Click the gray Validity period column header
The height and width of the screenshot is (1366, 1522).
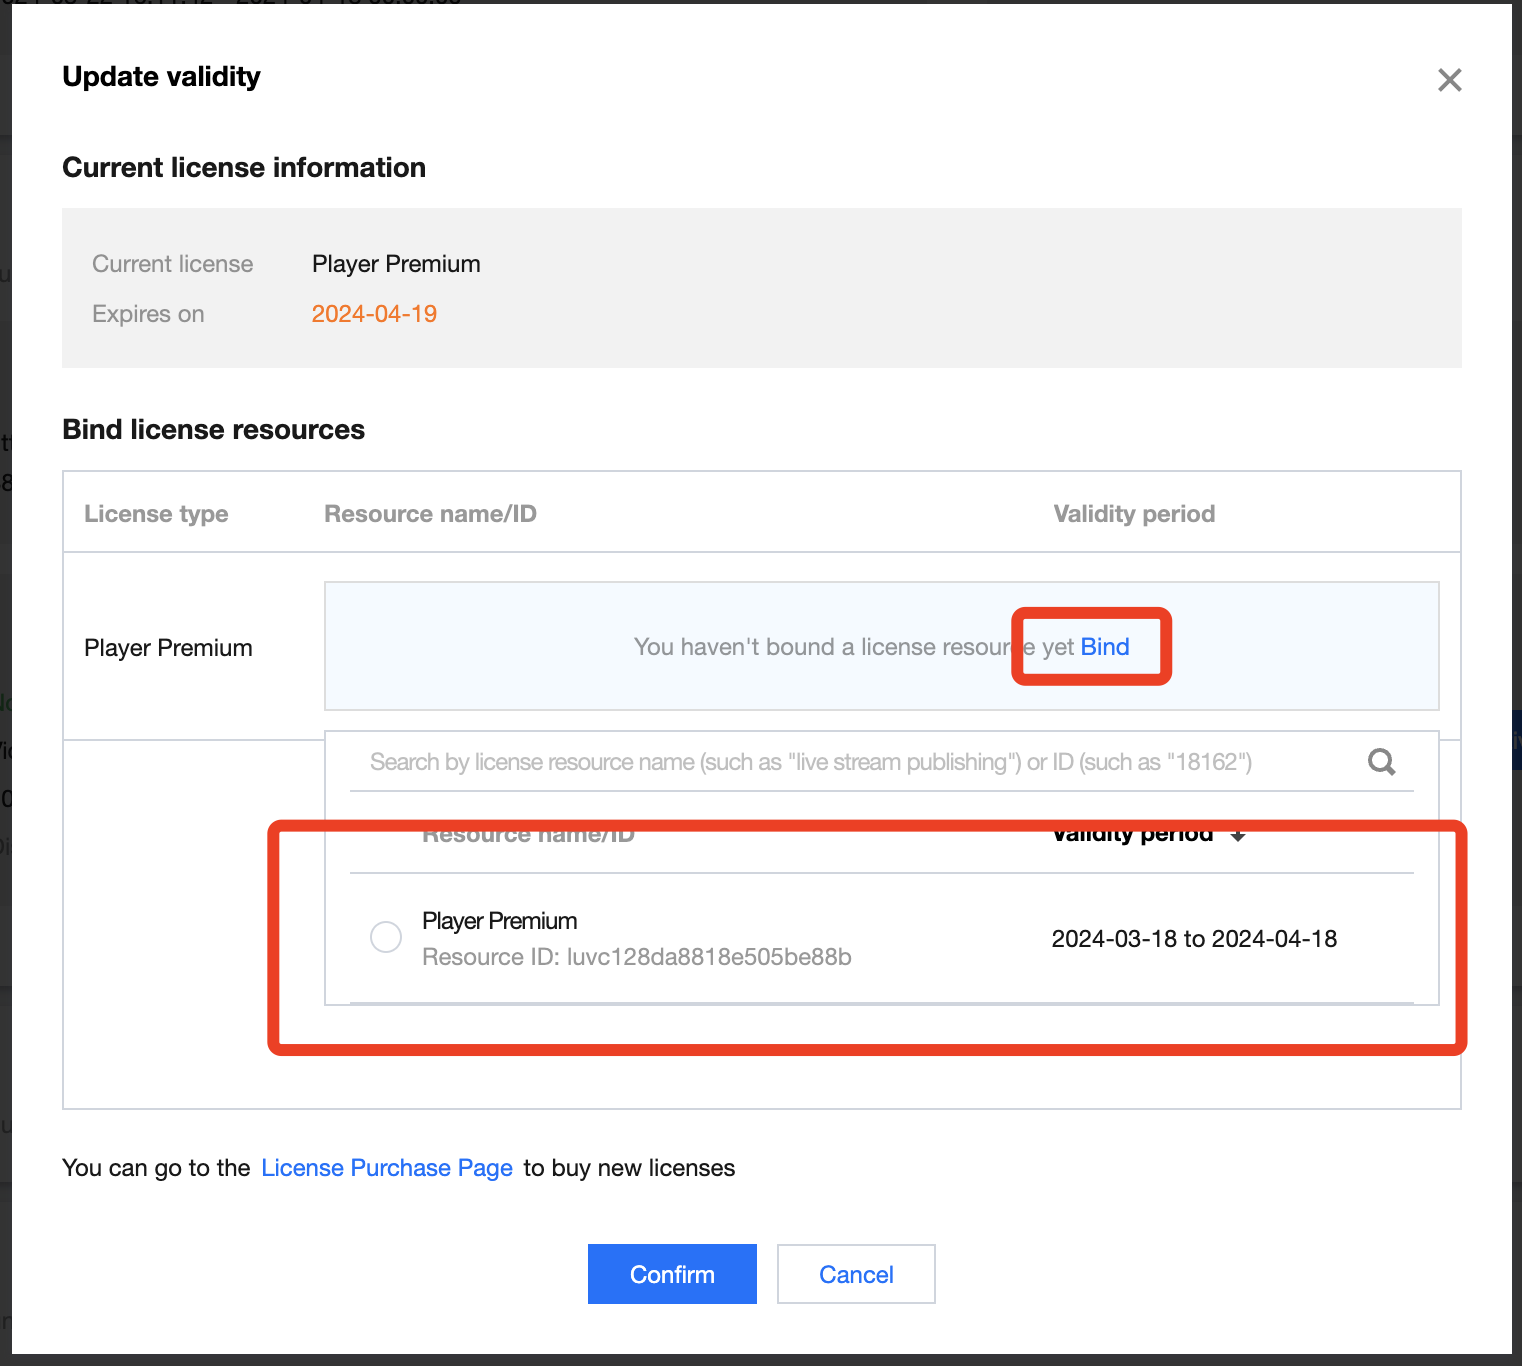(x=1134, y=514)
